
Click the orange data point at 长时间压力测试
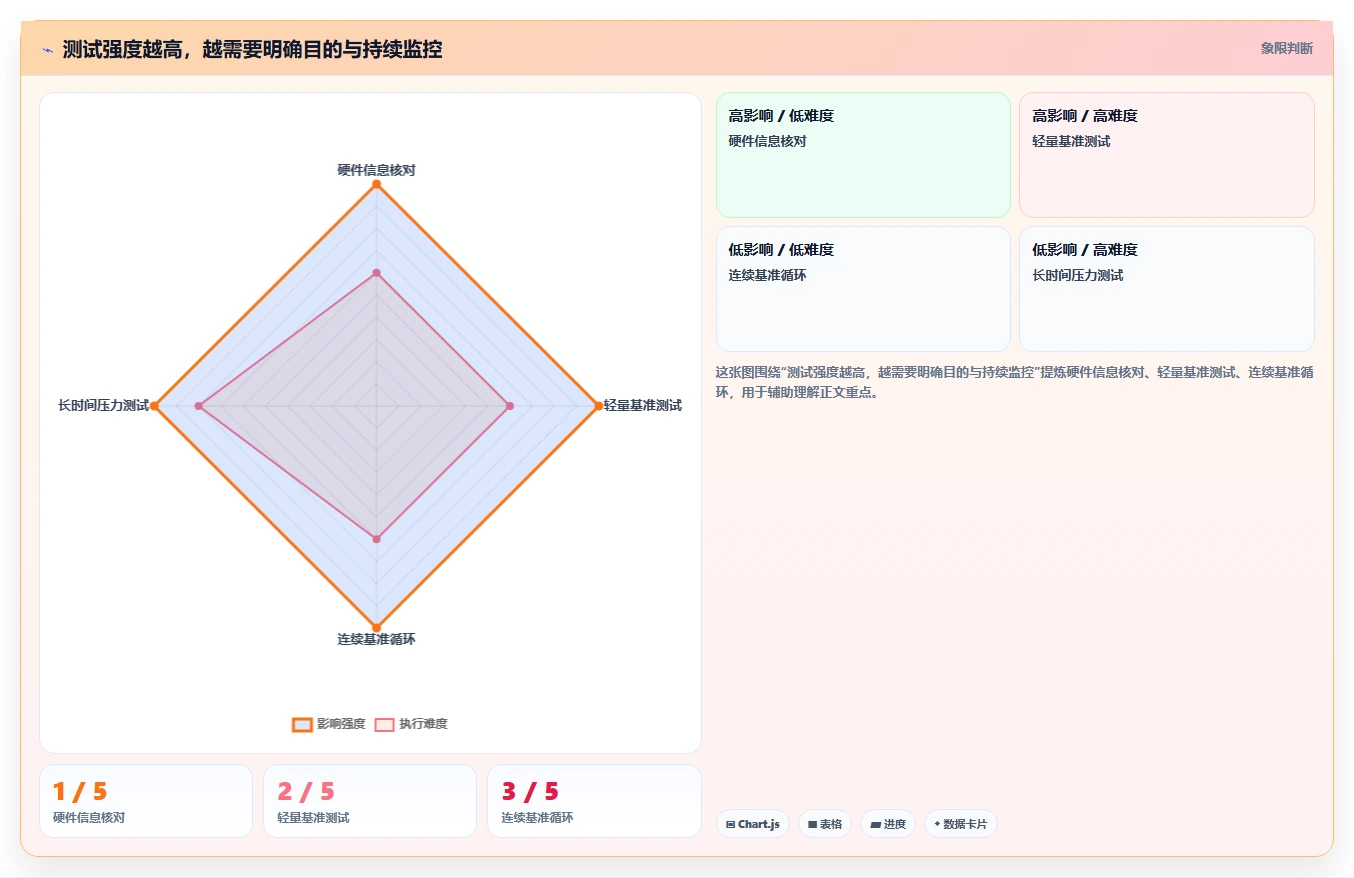[x=154, y=405]
